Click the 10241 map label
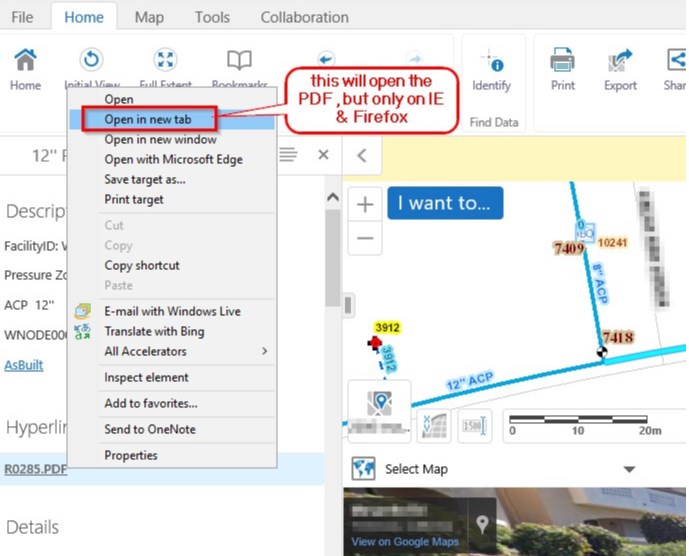The width and height of the screenshot is (689, 556). 613,243
